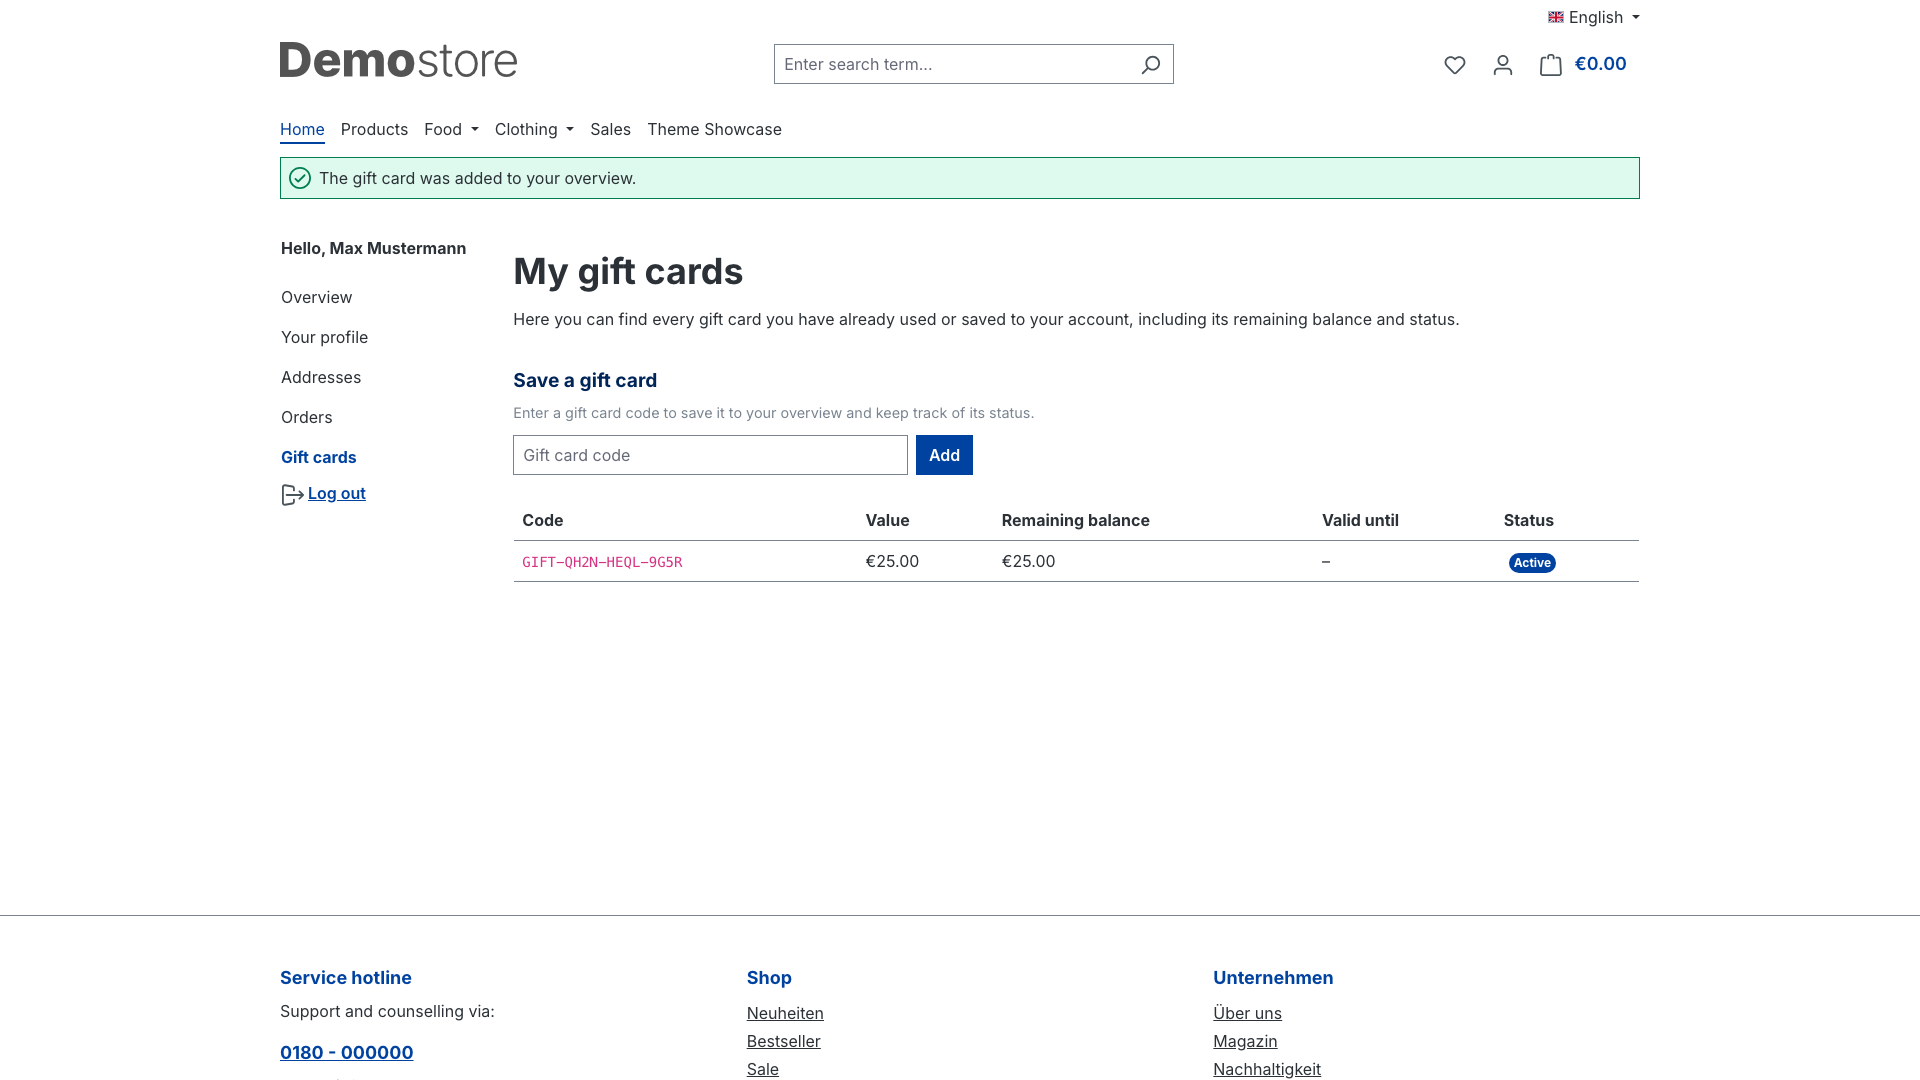Go to the Home navigation item
Screen dimensions: 1920x1080
pos(302,129)
